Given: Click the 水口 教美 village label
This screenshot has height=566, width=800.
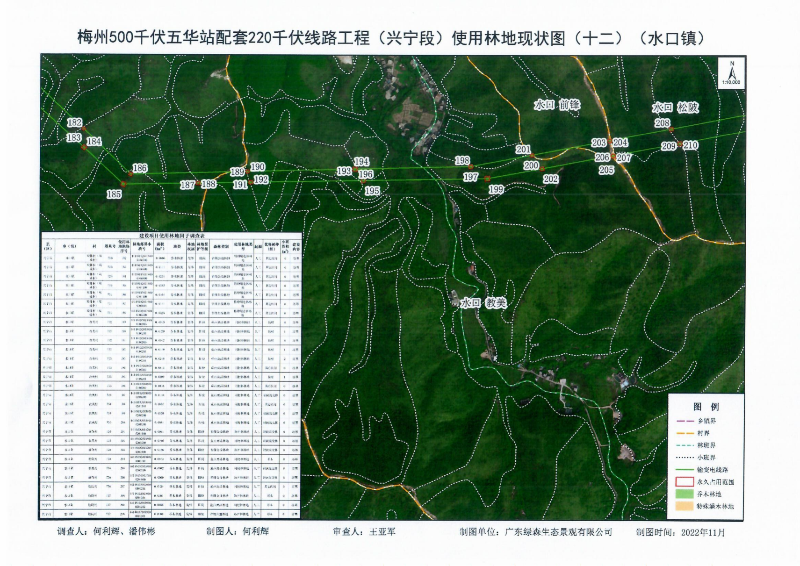Looking at the screenshot, I should click(x=483, y=303).
